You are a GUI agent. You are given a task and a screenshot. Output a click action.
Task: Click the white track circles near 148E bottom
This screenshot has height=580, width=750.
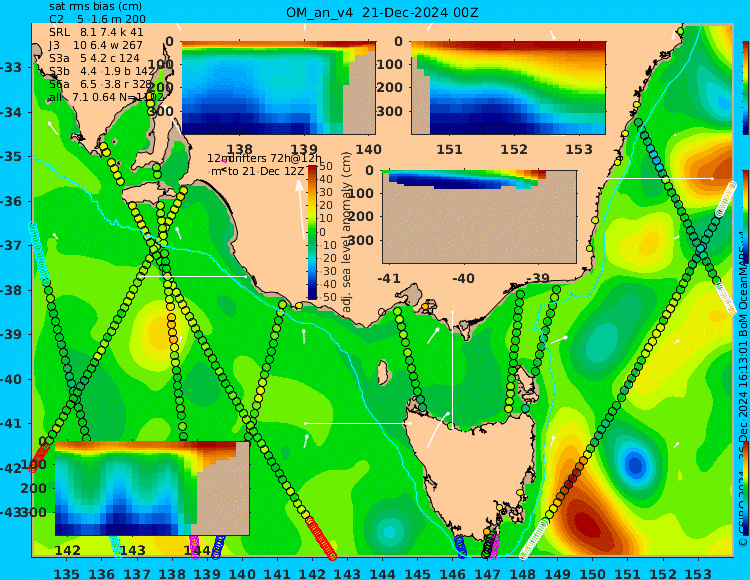[534, 539]
